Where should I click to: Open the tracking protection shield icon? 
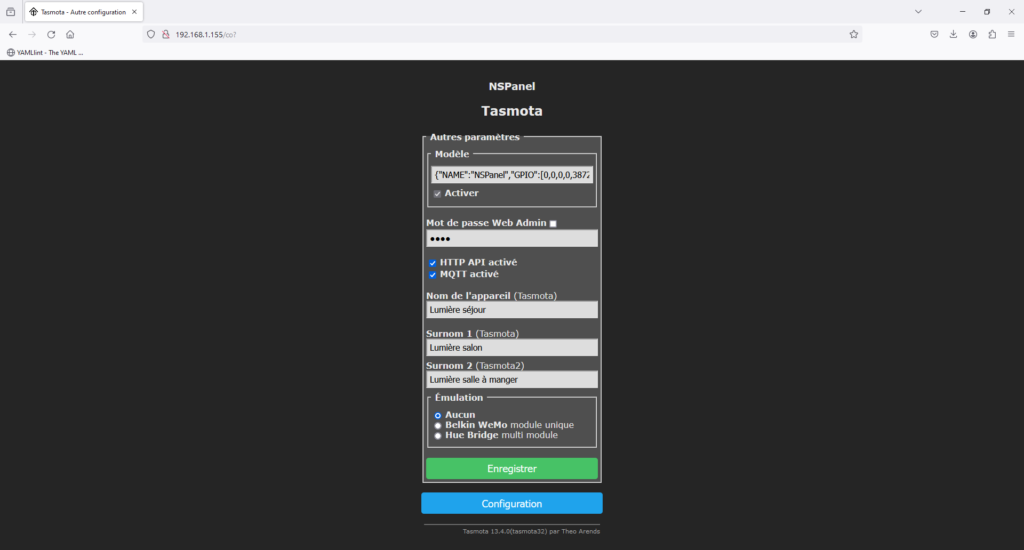[151, 35]
